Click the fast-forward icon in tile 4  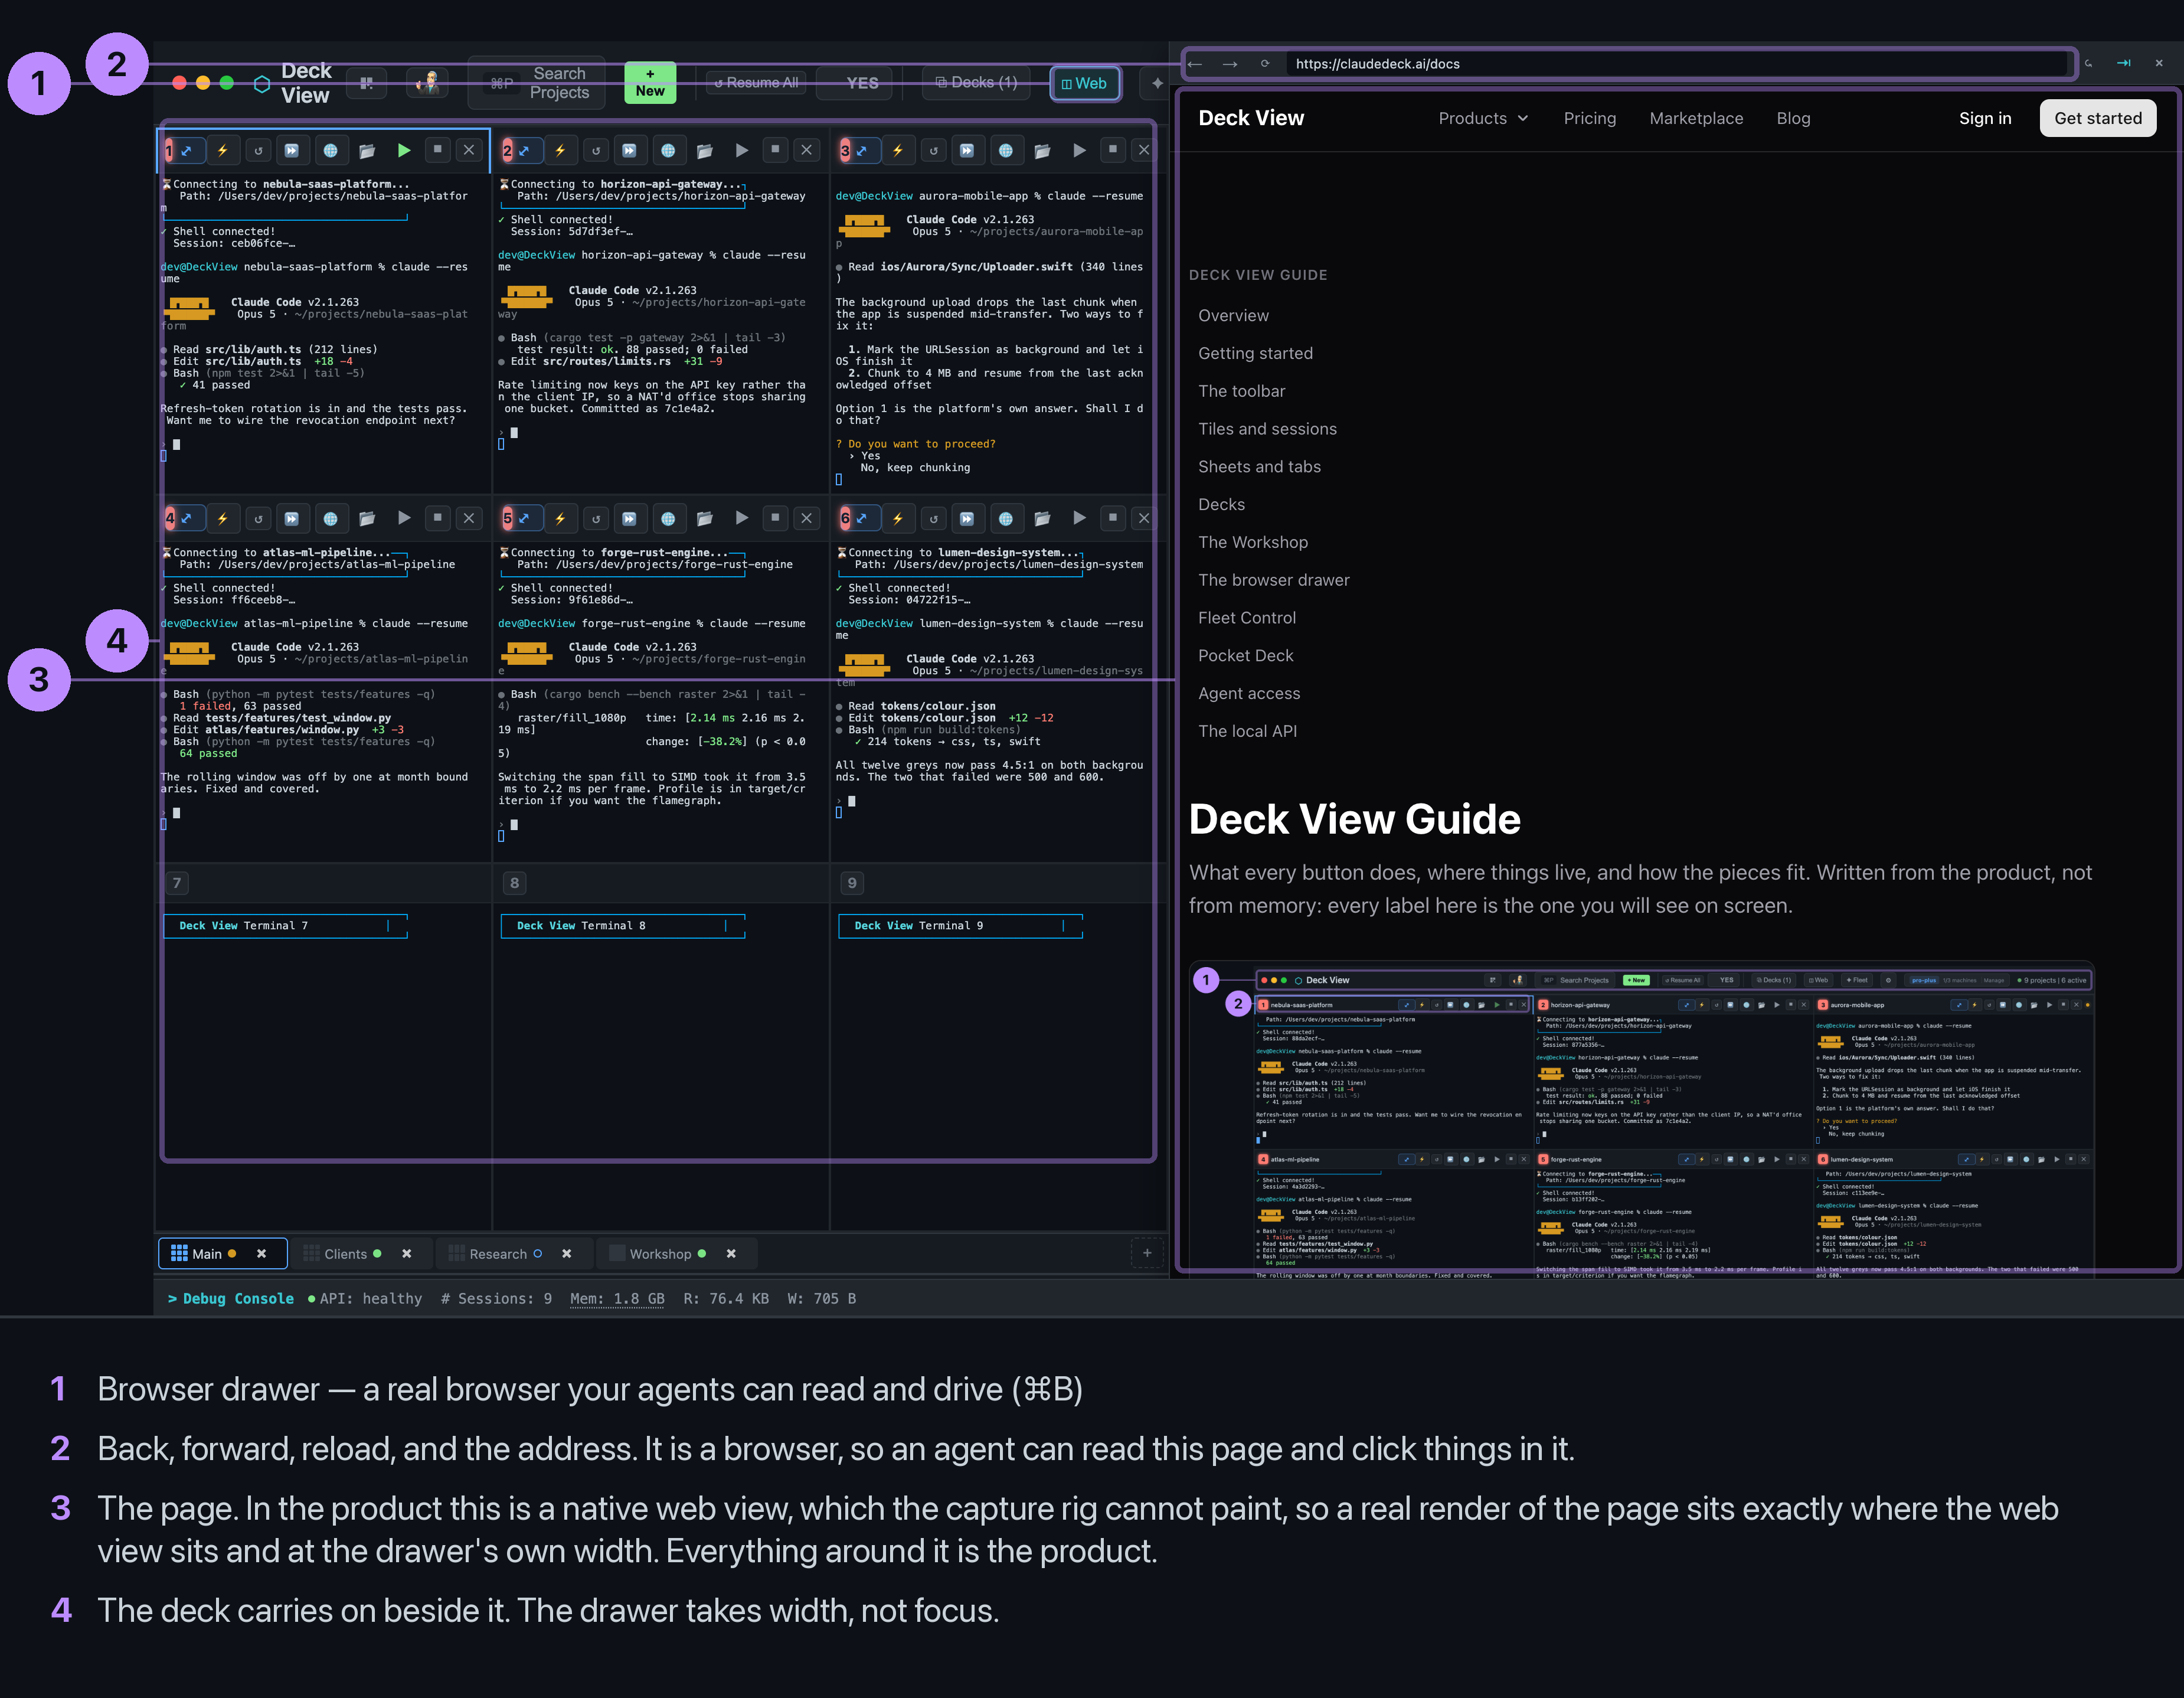click(291, 519)
